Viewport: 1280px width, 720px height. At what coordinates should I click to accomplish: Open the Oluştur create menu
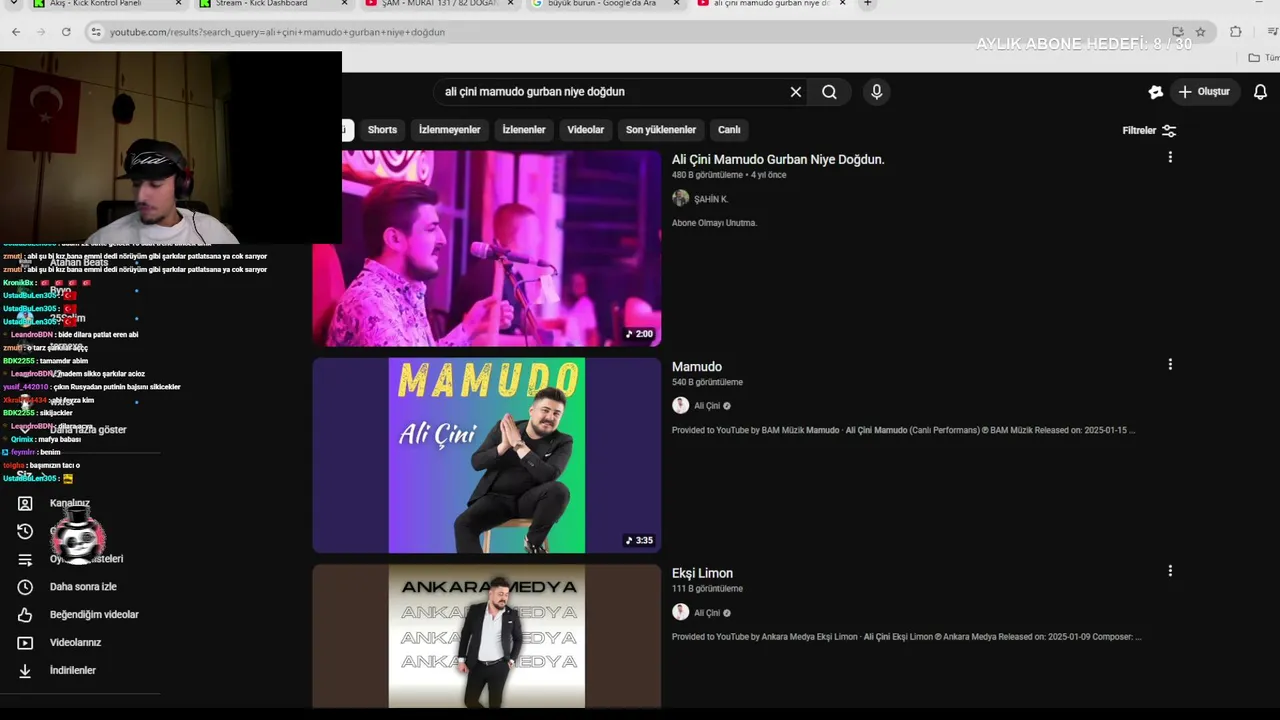(x=1203, y=92)
